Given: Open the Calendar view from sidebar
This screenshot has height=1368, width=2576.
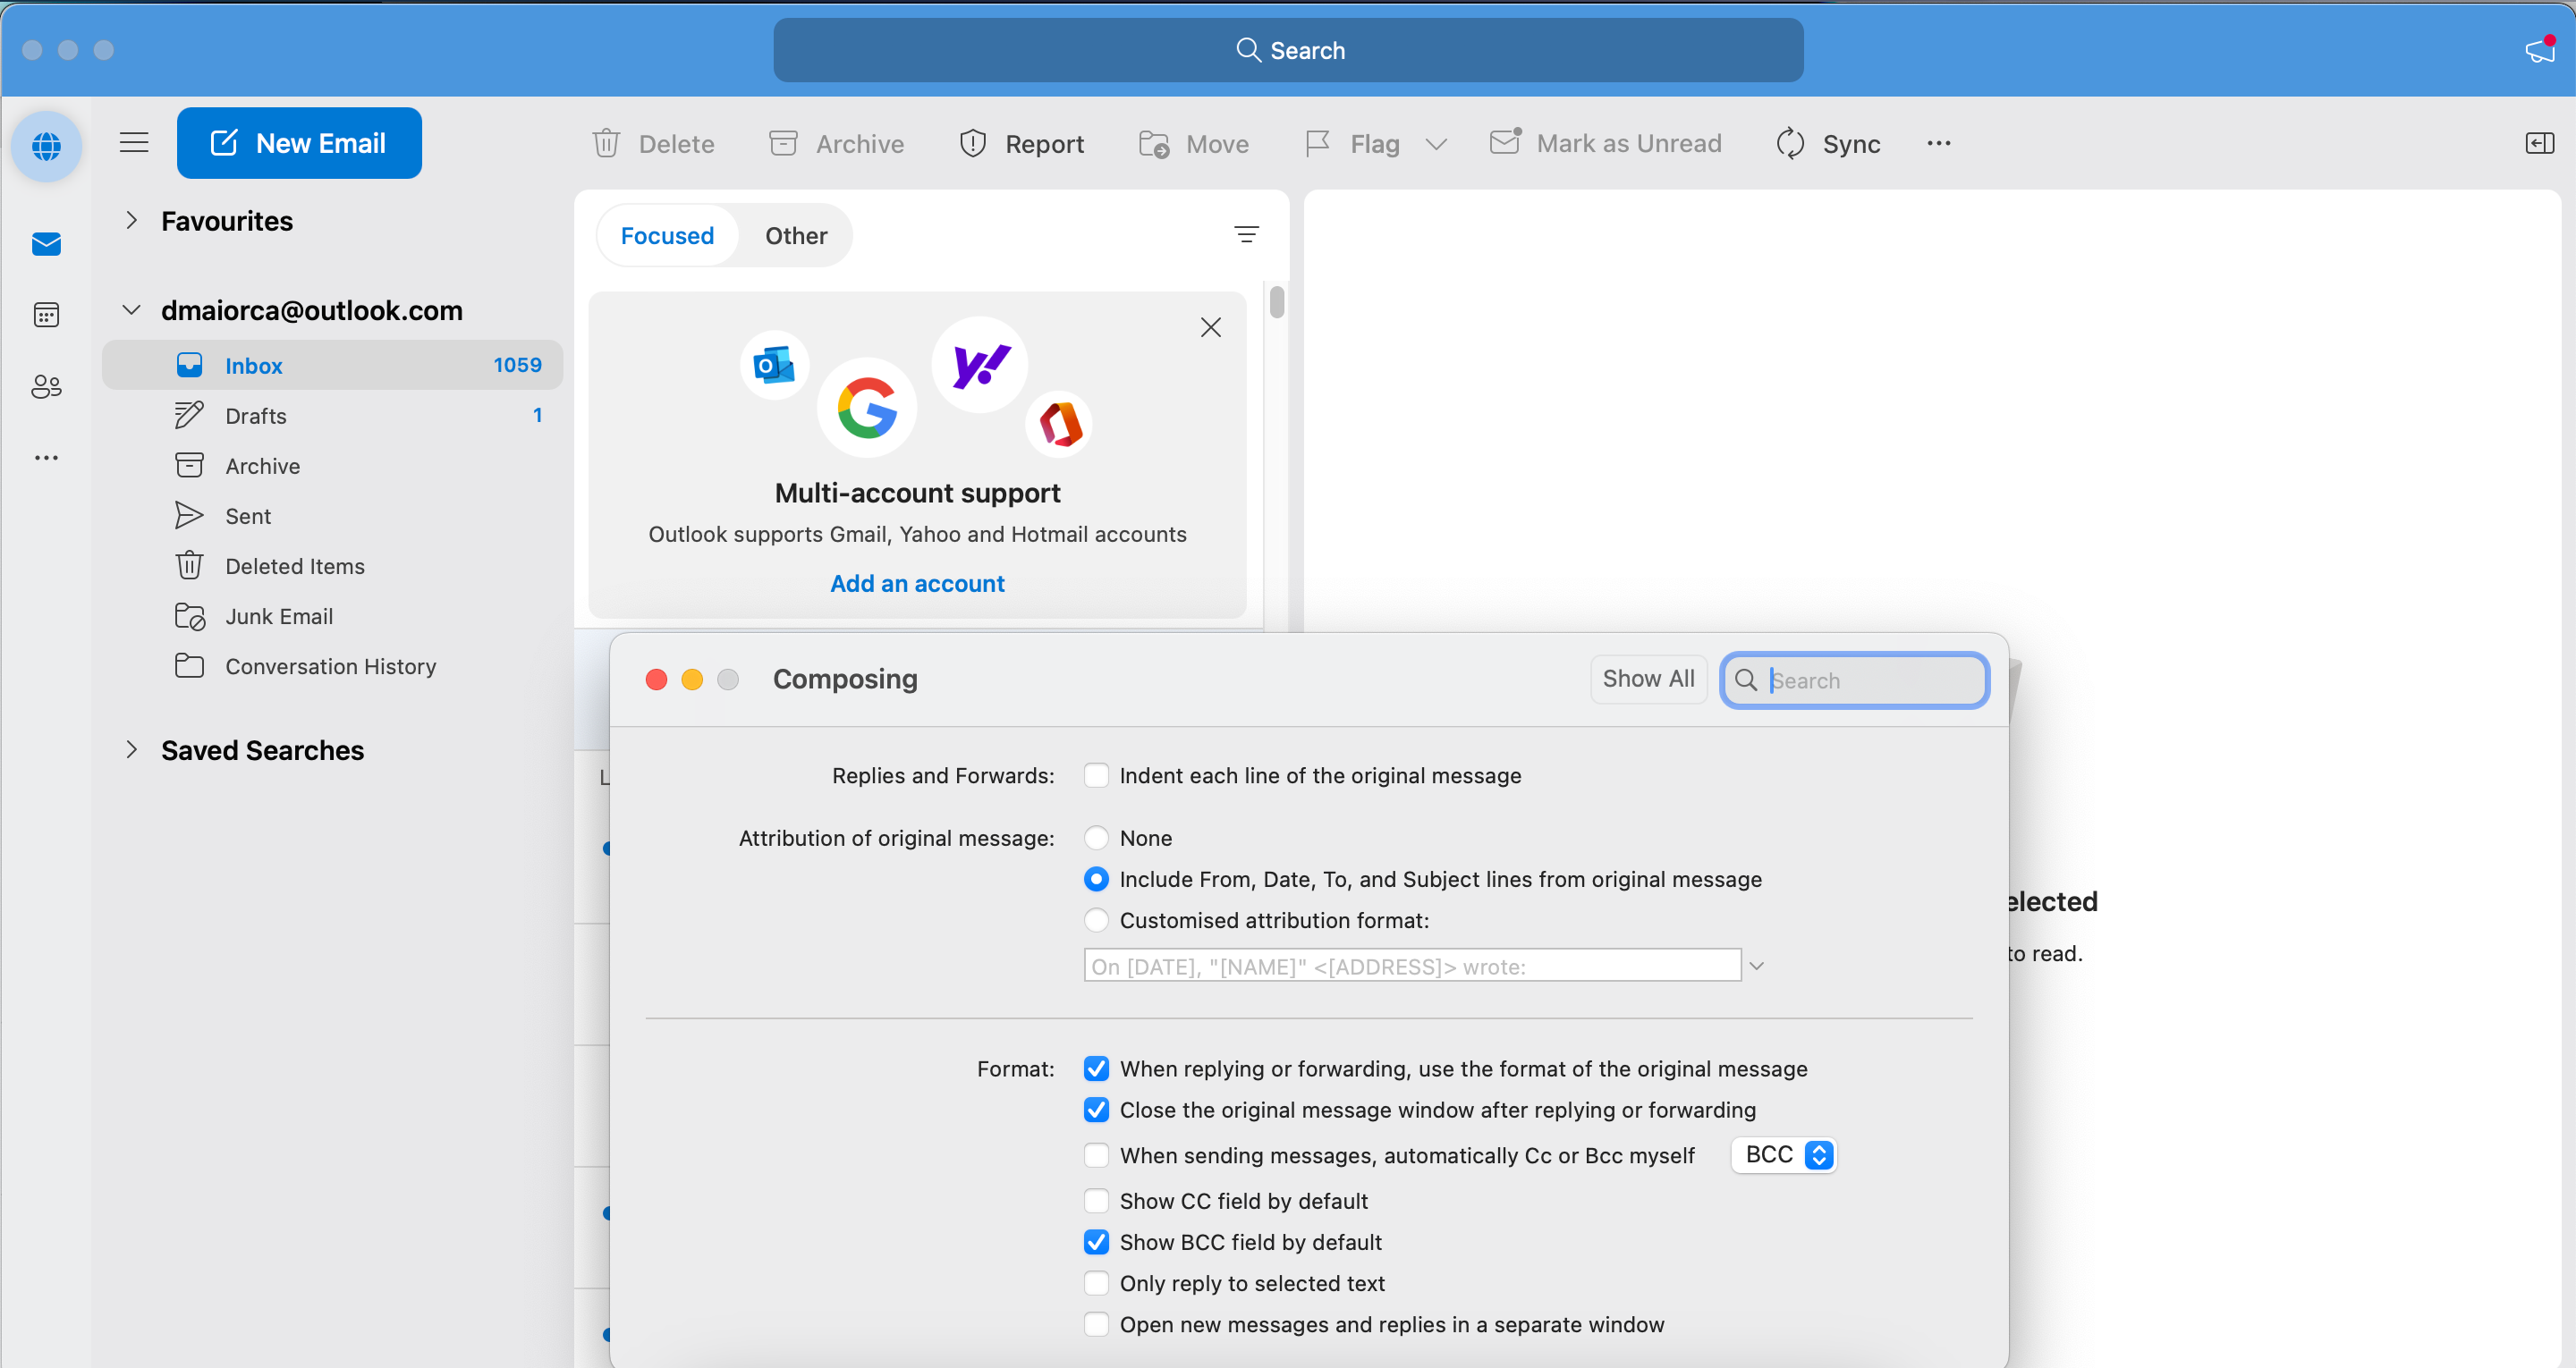Looking at the screenshot, I should (x=46, y=314).
